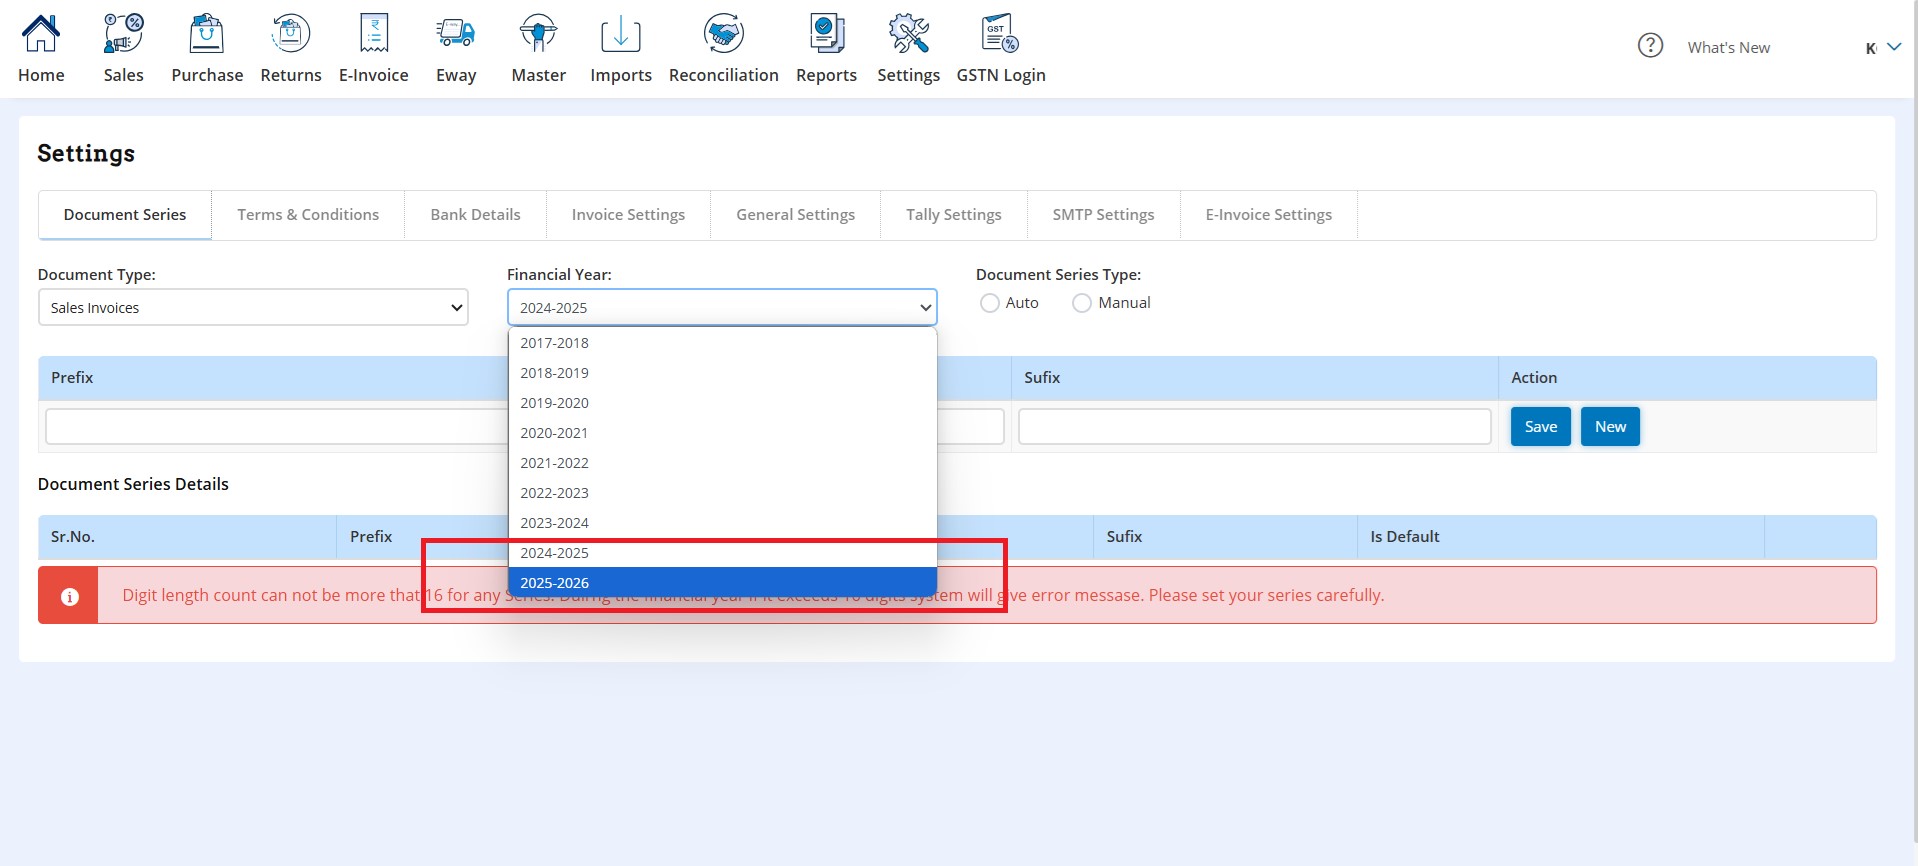Choose 2021-2022 from the year list
The image size is (1918, 866).
pyautogui.click(x=722, y=463)
